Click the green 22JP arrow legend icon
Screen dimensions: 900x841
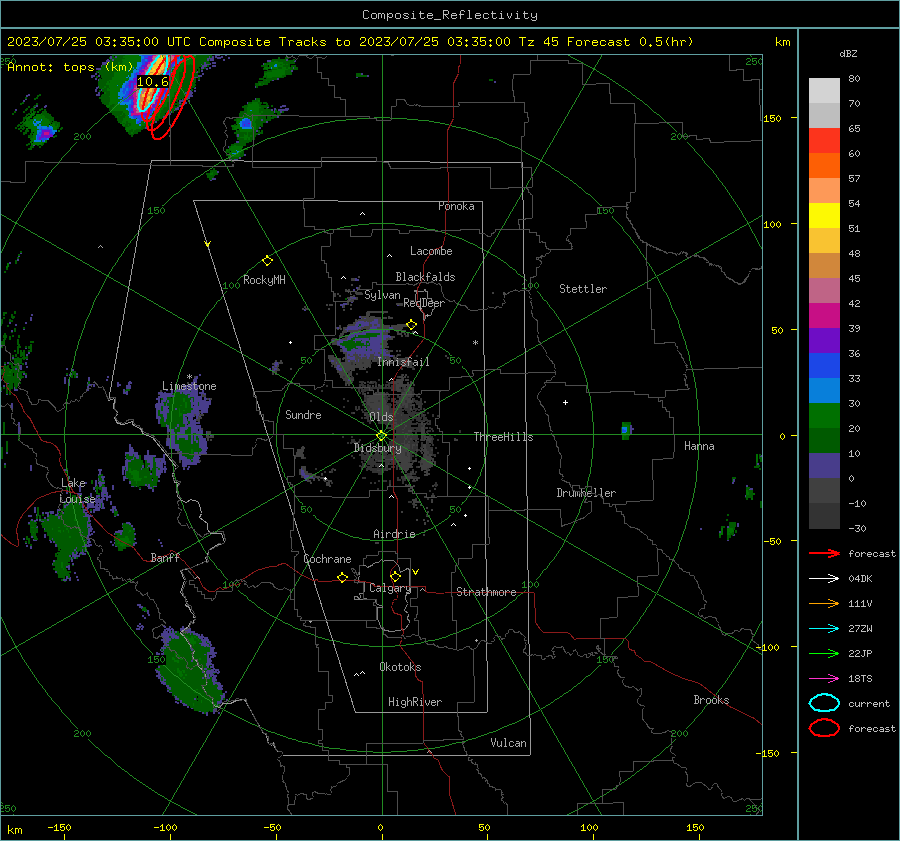[x=824, y=653]
